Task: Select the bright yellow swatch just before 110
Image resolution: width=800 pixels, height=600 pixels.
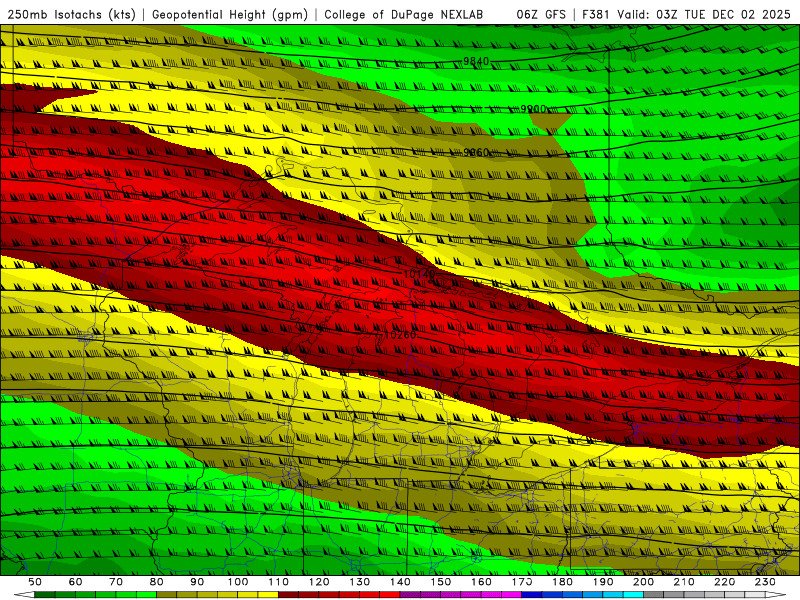Action: [x=268, y=595]
